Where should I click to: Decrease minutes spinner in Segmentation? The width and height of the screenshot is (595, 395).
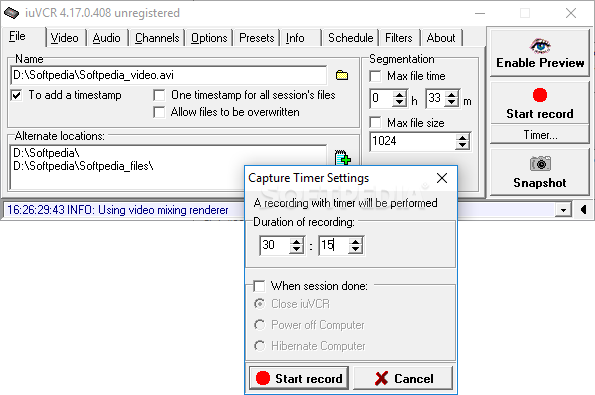[452, 103]
